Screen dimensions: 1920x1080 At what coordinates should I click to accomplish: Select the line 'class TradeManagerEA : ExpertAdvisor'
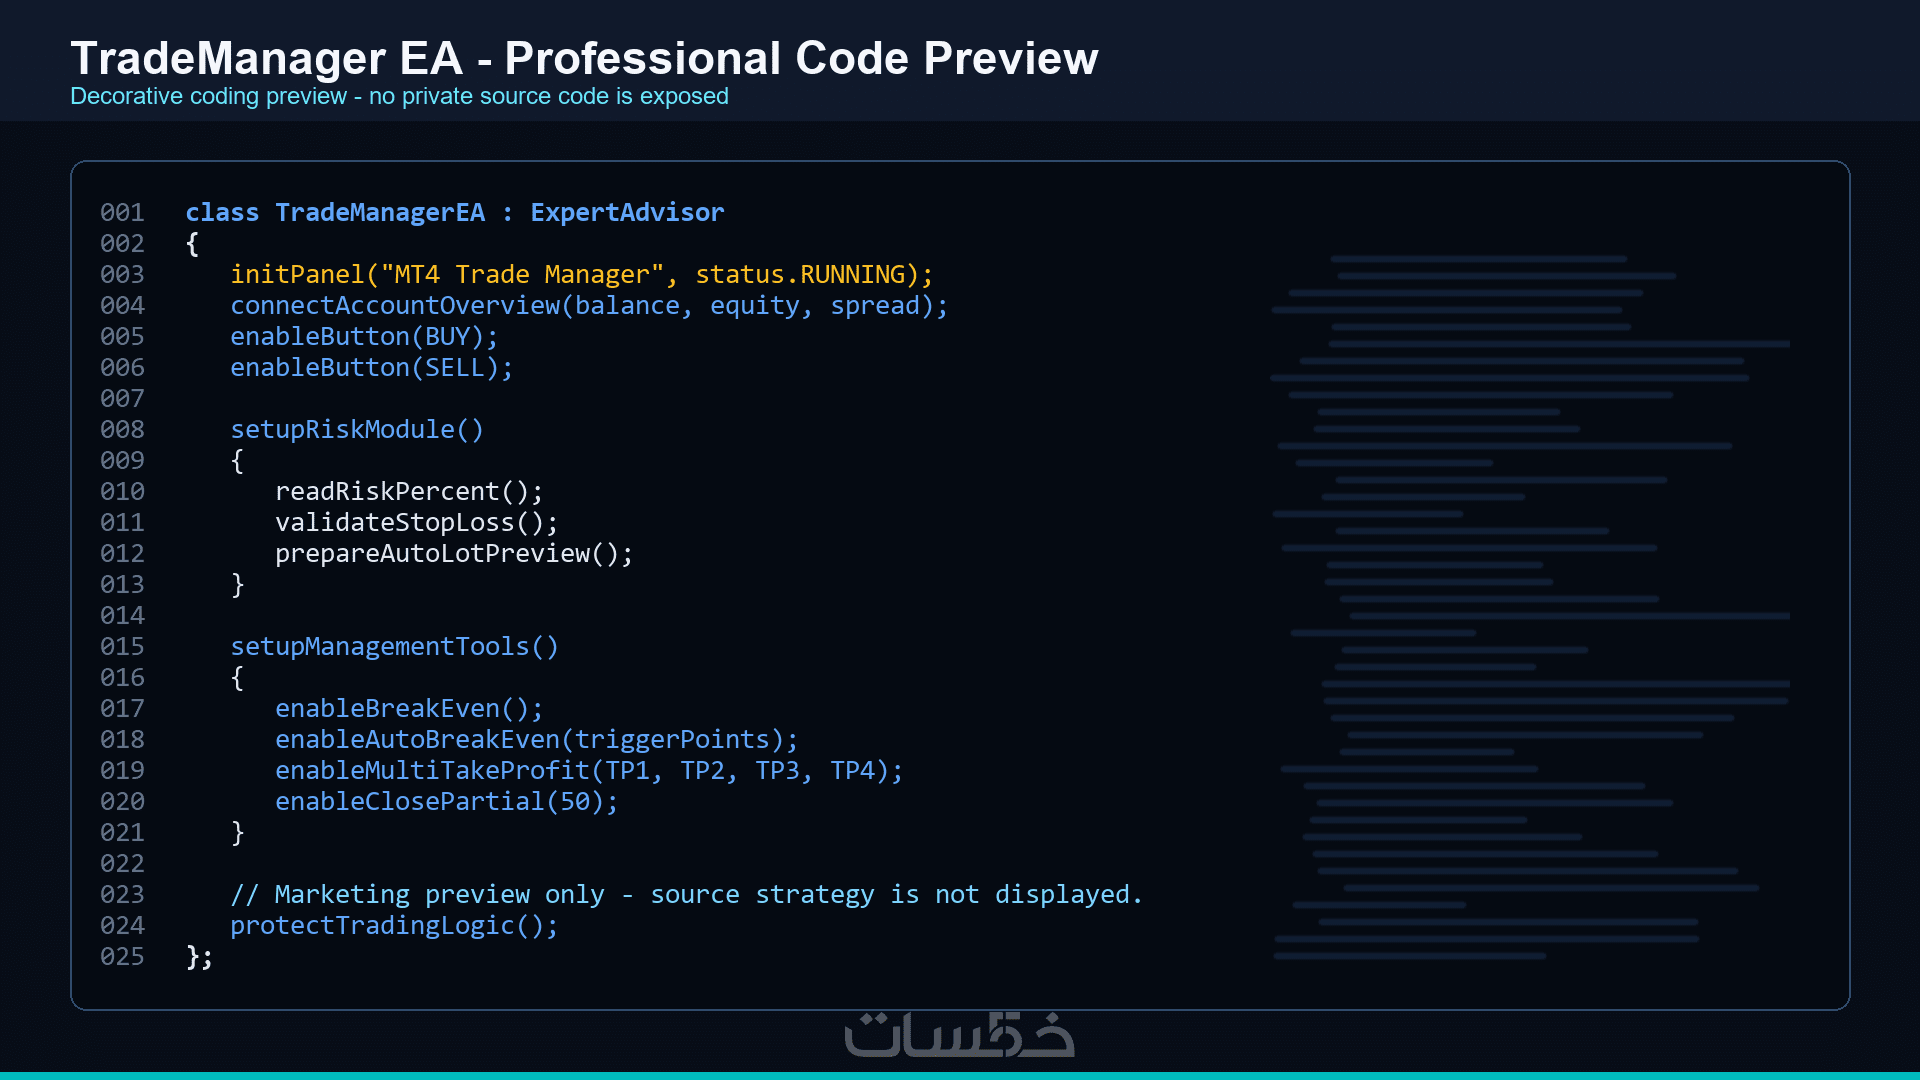[x=455, y=213]
